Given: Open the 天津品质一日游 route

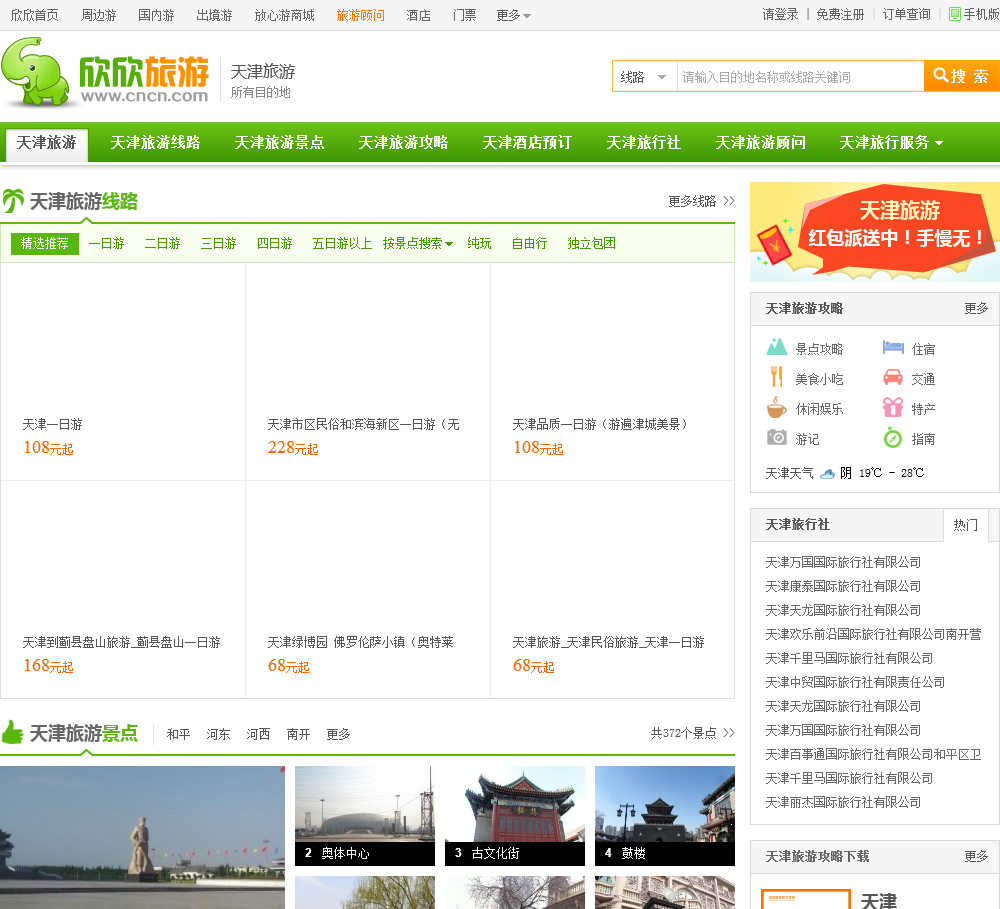Looking at the screenshot, I should [600, 425].
